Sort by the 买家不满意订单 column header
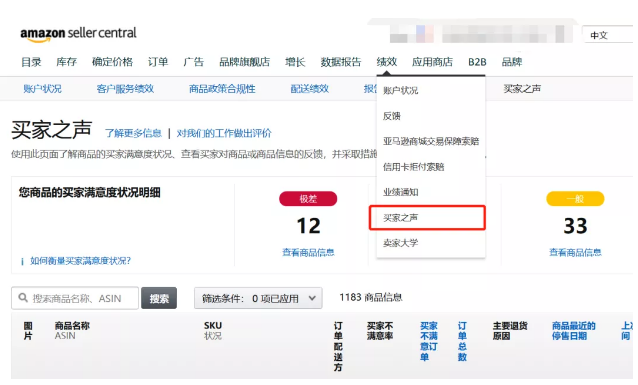638x385 pixels. (x=428, y=341)
